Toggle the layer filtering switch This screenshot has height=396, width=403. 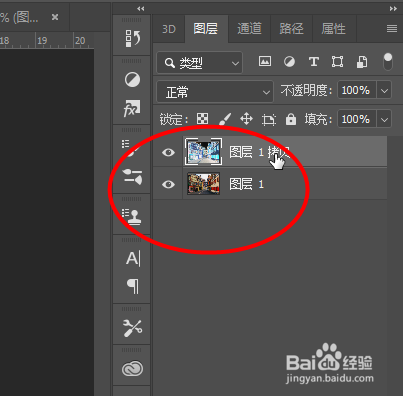click(388, 62)
